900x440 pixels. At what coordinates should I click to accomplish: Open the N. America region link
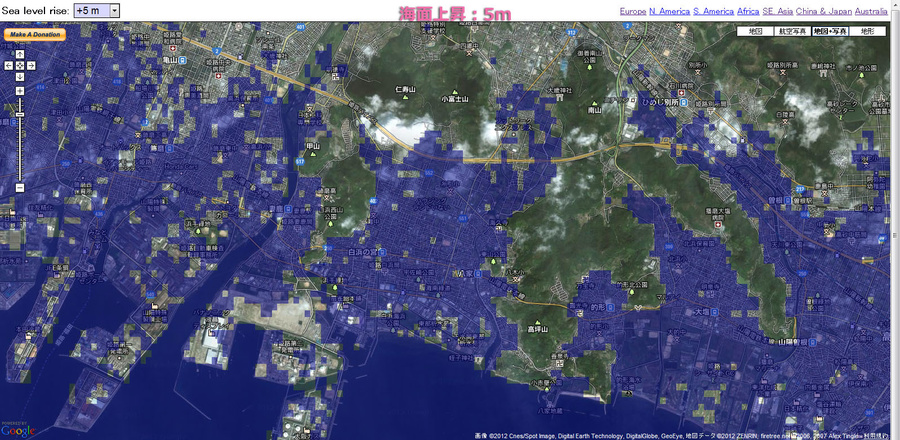[669, 11]
